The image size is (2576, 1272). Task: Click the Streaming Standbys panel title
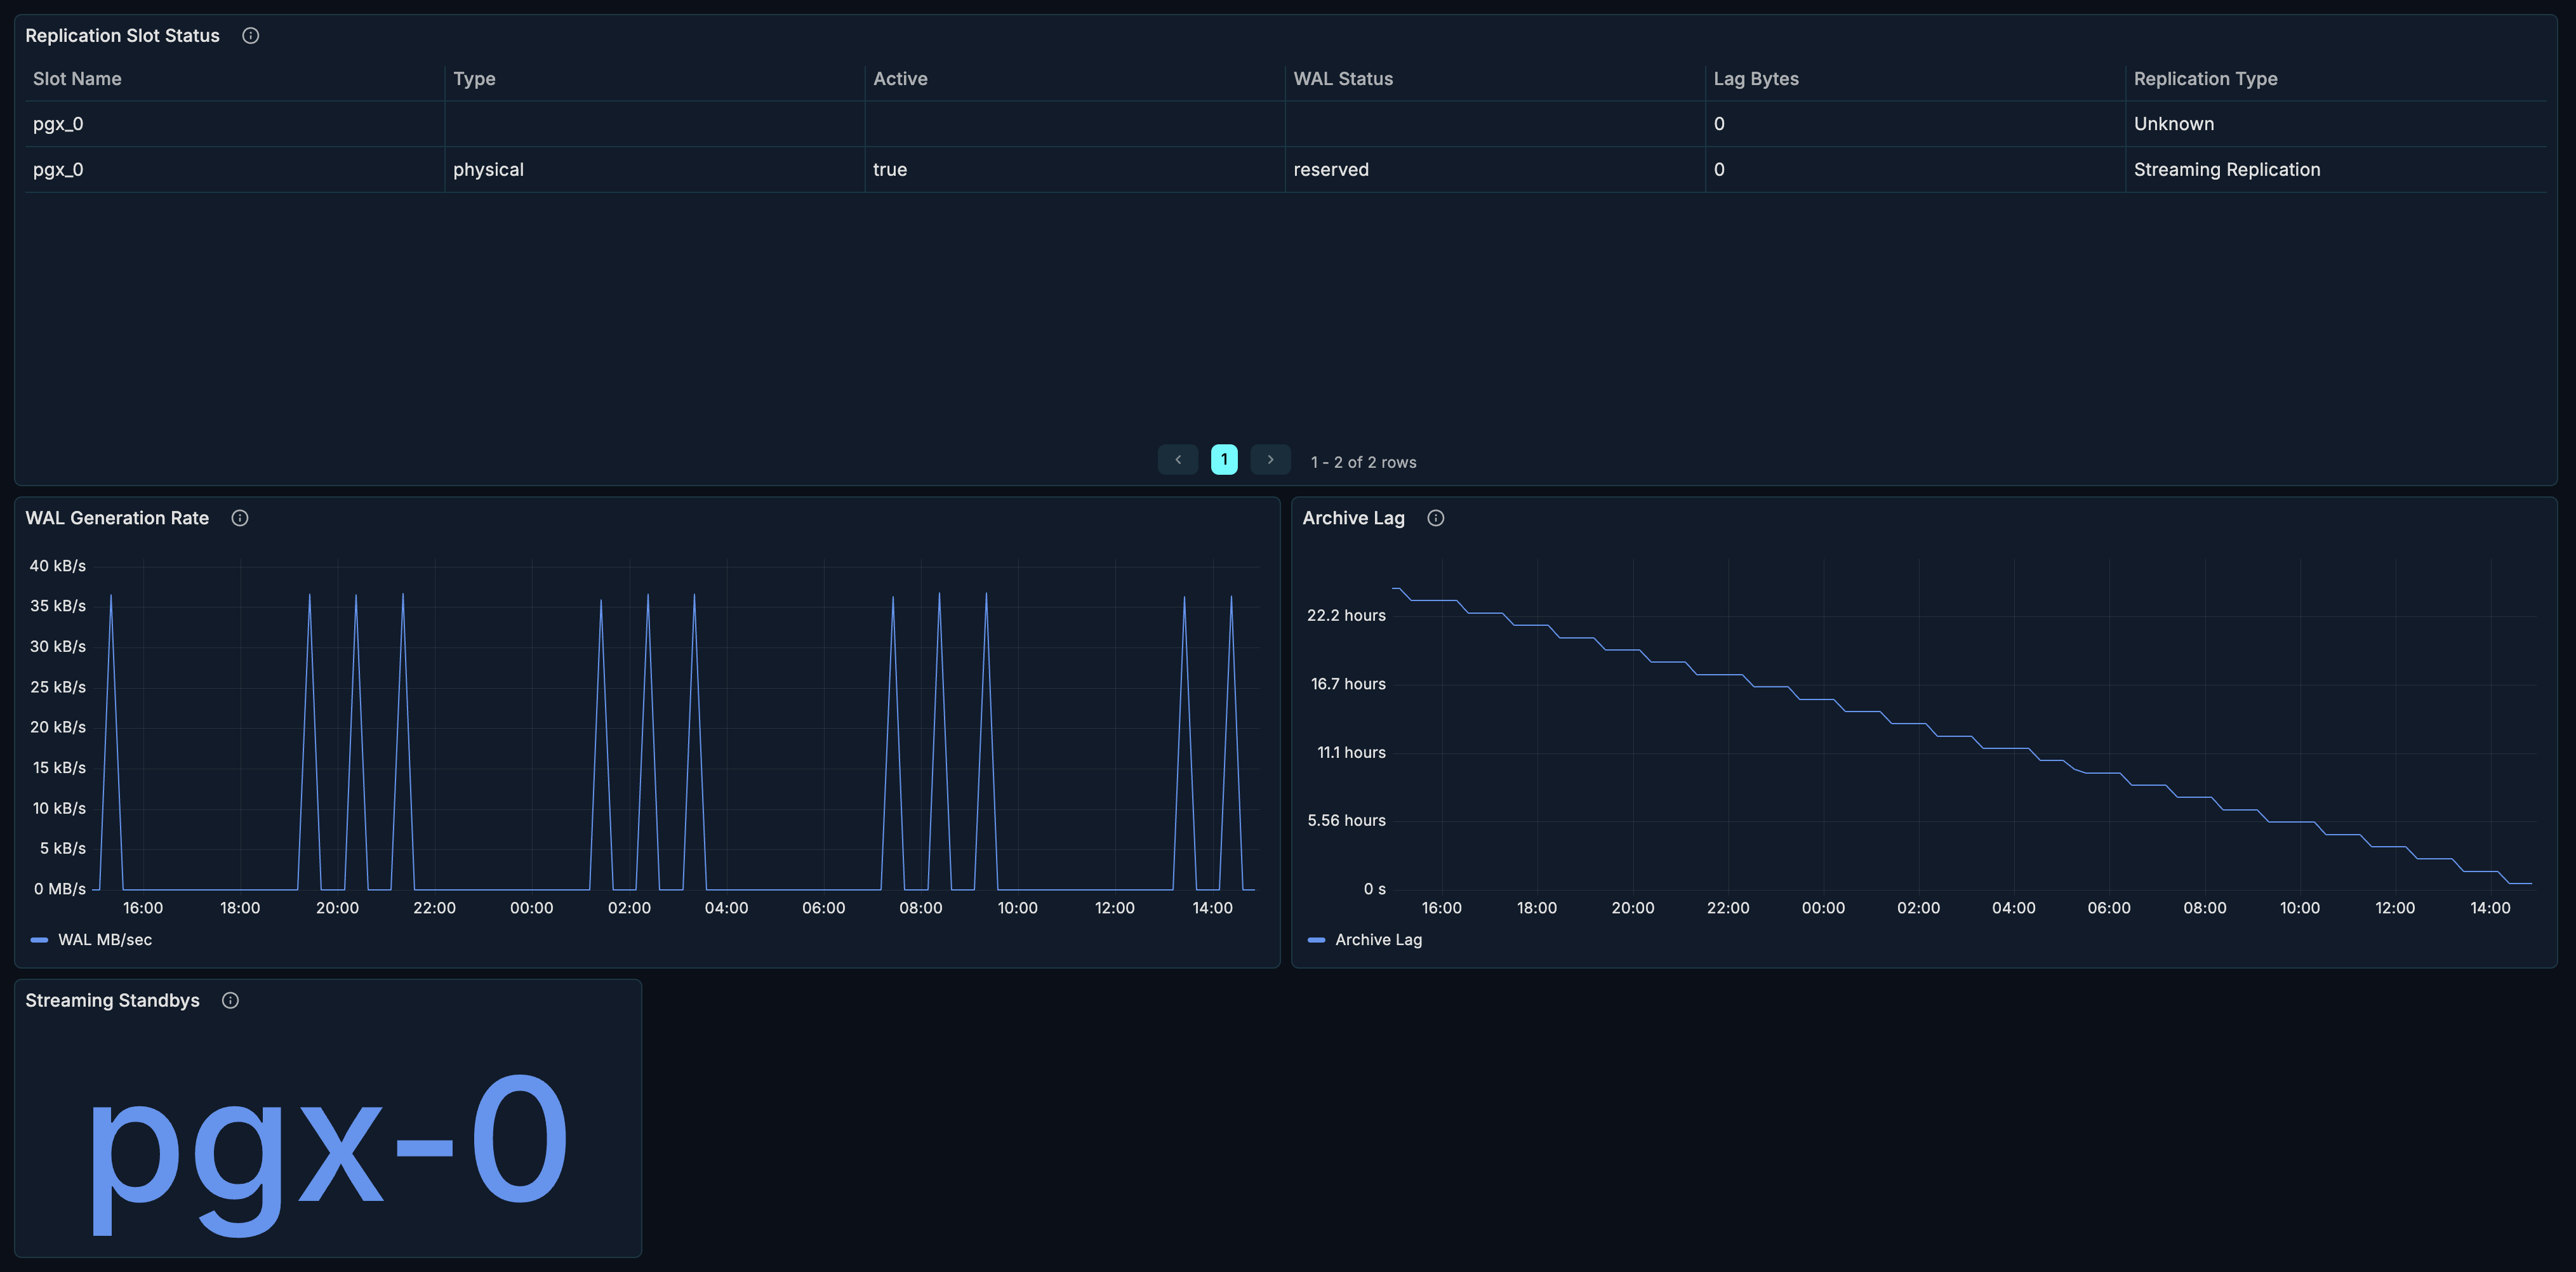tap(112, 999)
